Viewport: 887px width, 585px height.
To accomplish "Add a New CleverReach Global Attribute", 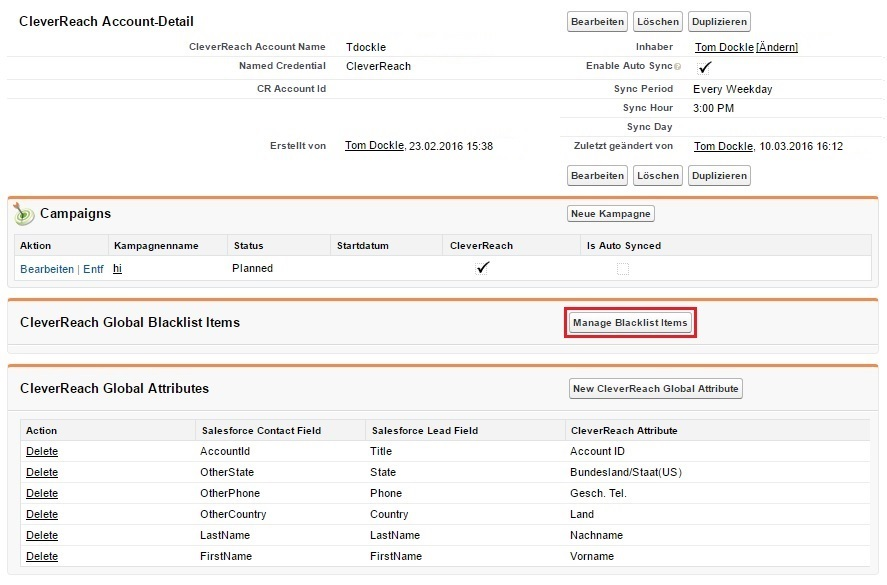I will click(656, 389).
